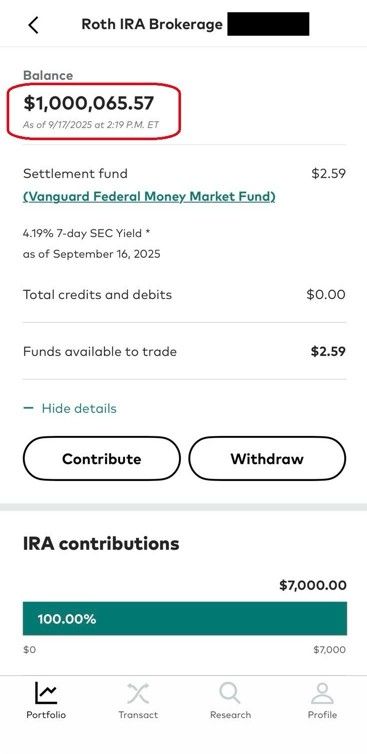Open the Portfolio chart icon
This screenshot has height=754, width=367.
click(x=46, y=693)
